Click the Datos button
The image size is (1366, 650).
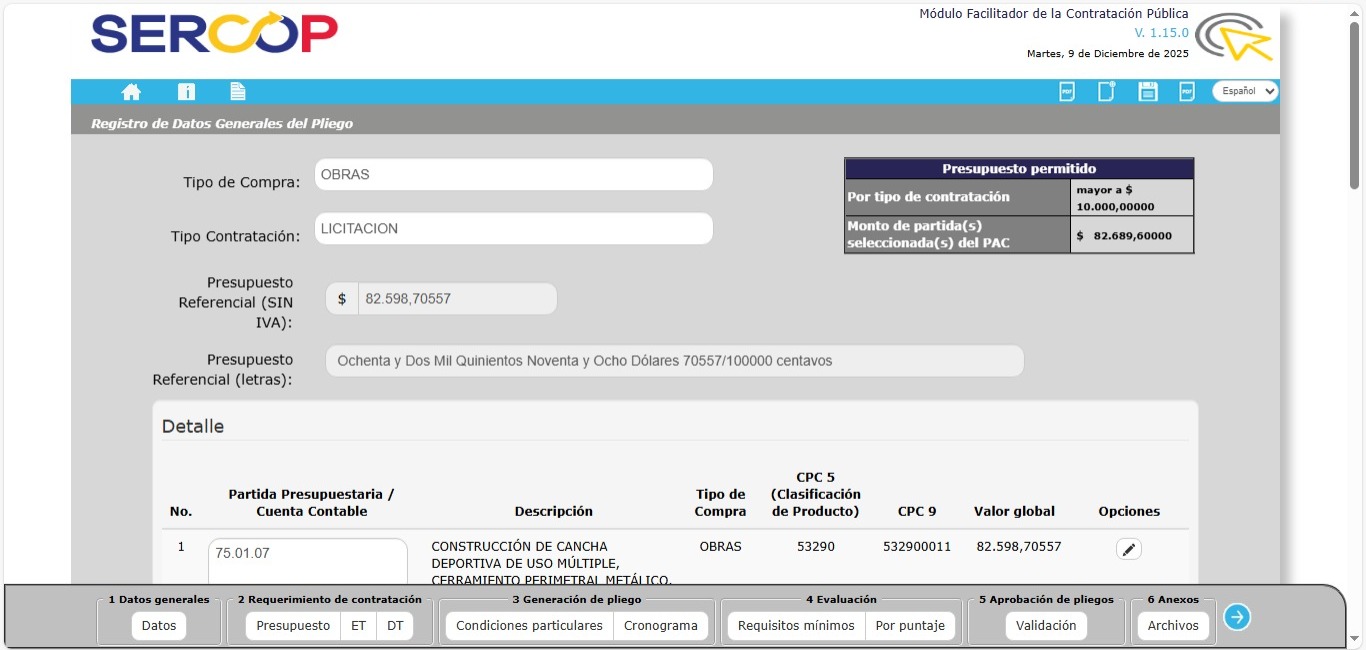pyautogui.click(x=159, y=626)
